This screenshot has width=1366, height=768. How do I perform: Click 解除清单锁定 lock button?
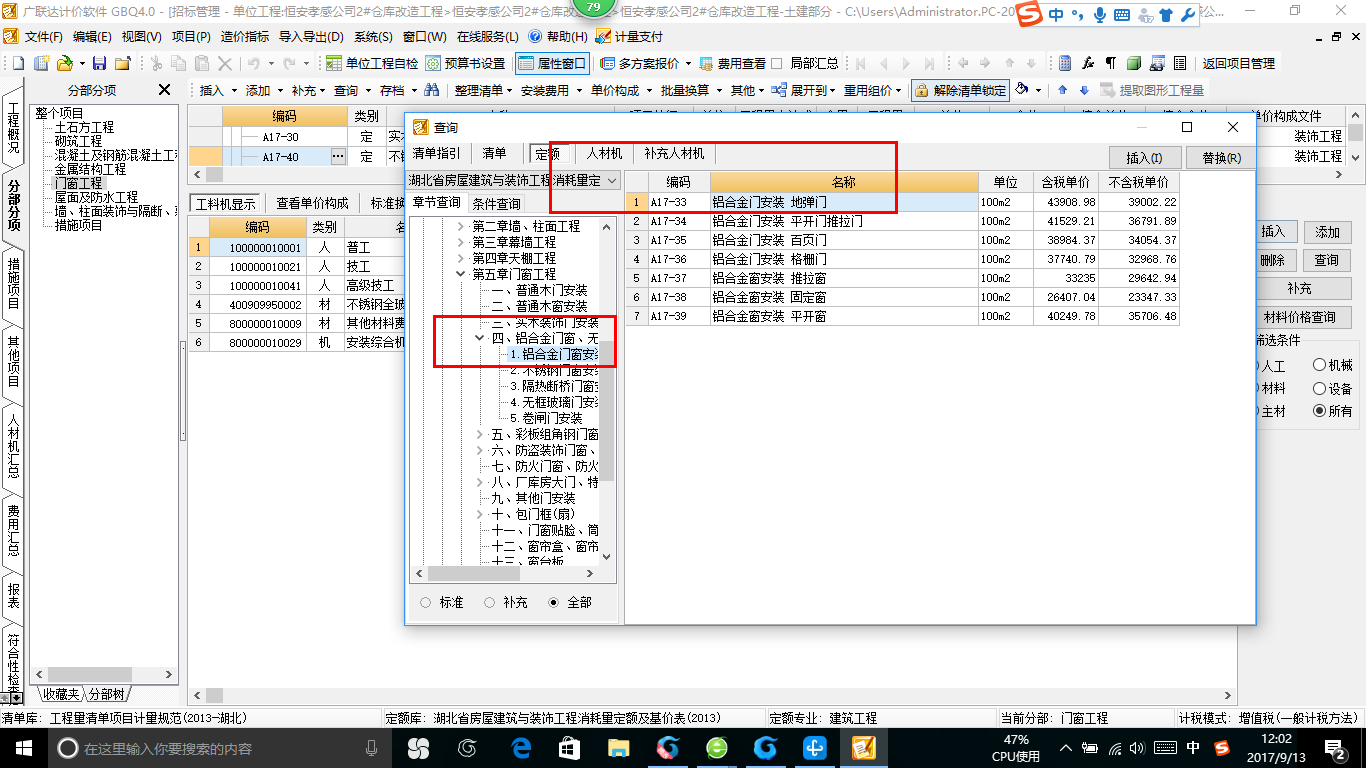(x=960, y=90)
